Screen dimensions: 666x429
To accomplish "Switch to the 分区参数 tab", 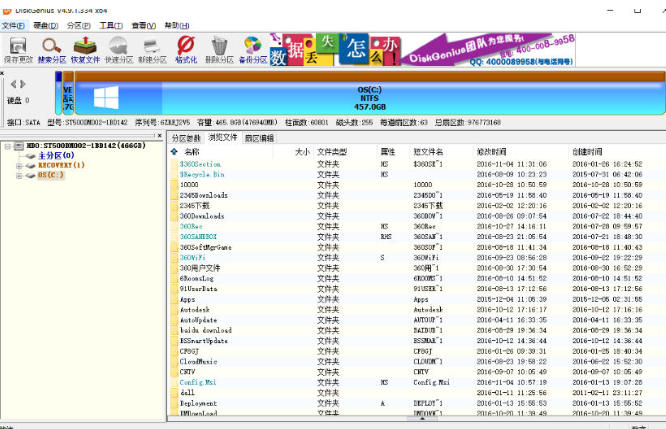I will coord(186,138).
